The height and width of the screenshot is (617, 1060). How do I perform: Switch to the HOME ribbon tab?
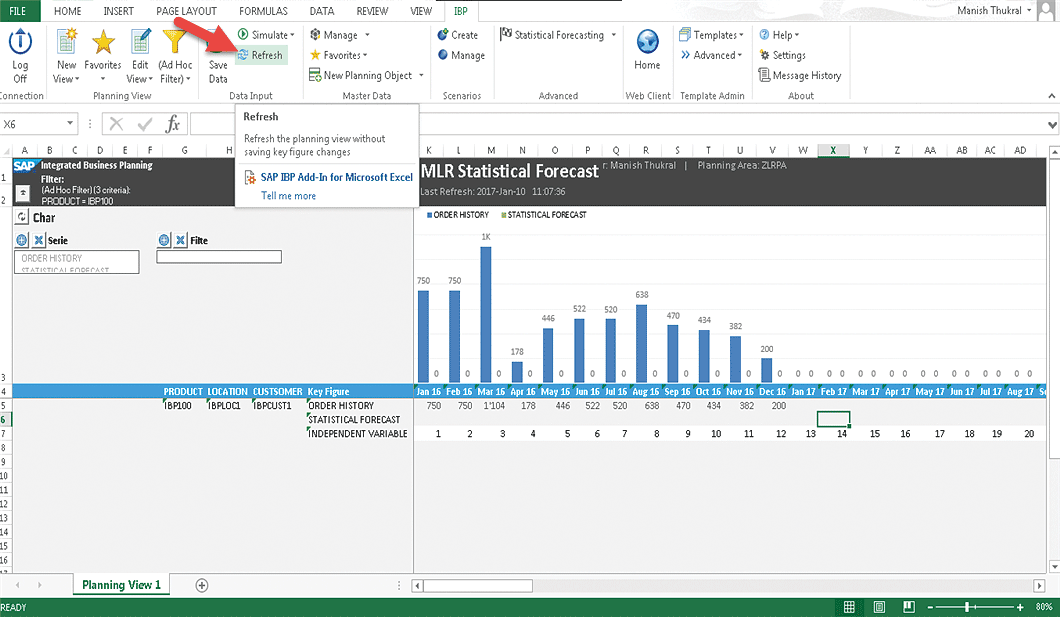pyautogui.click(x=68, y=11)
